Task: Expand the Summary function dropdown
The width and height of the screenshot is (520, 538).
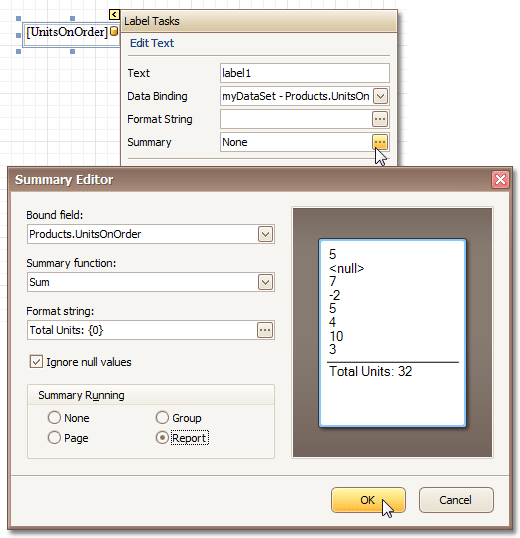Action: coord(265,282)
